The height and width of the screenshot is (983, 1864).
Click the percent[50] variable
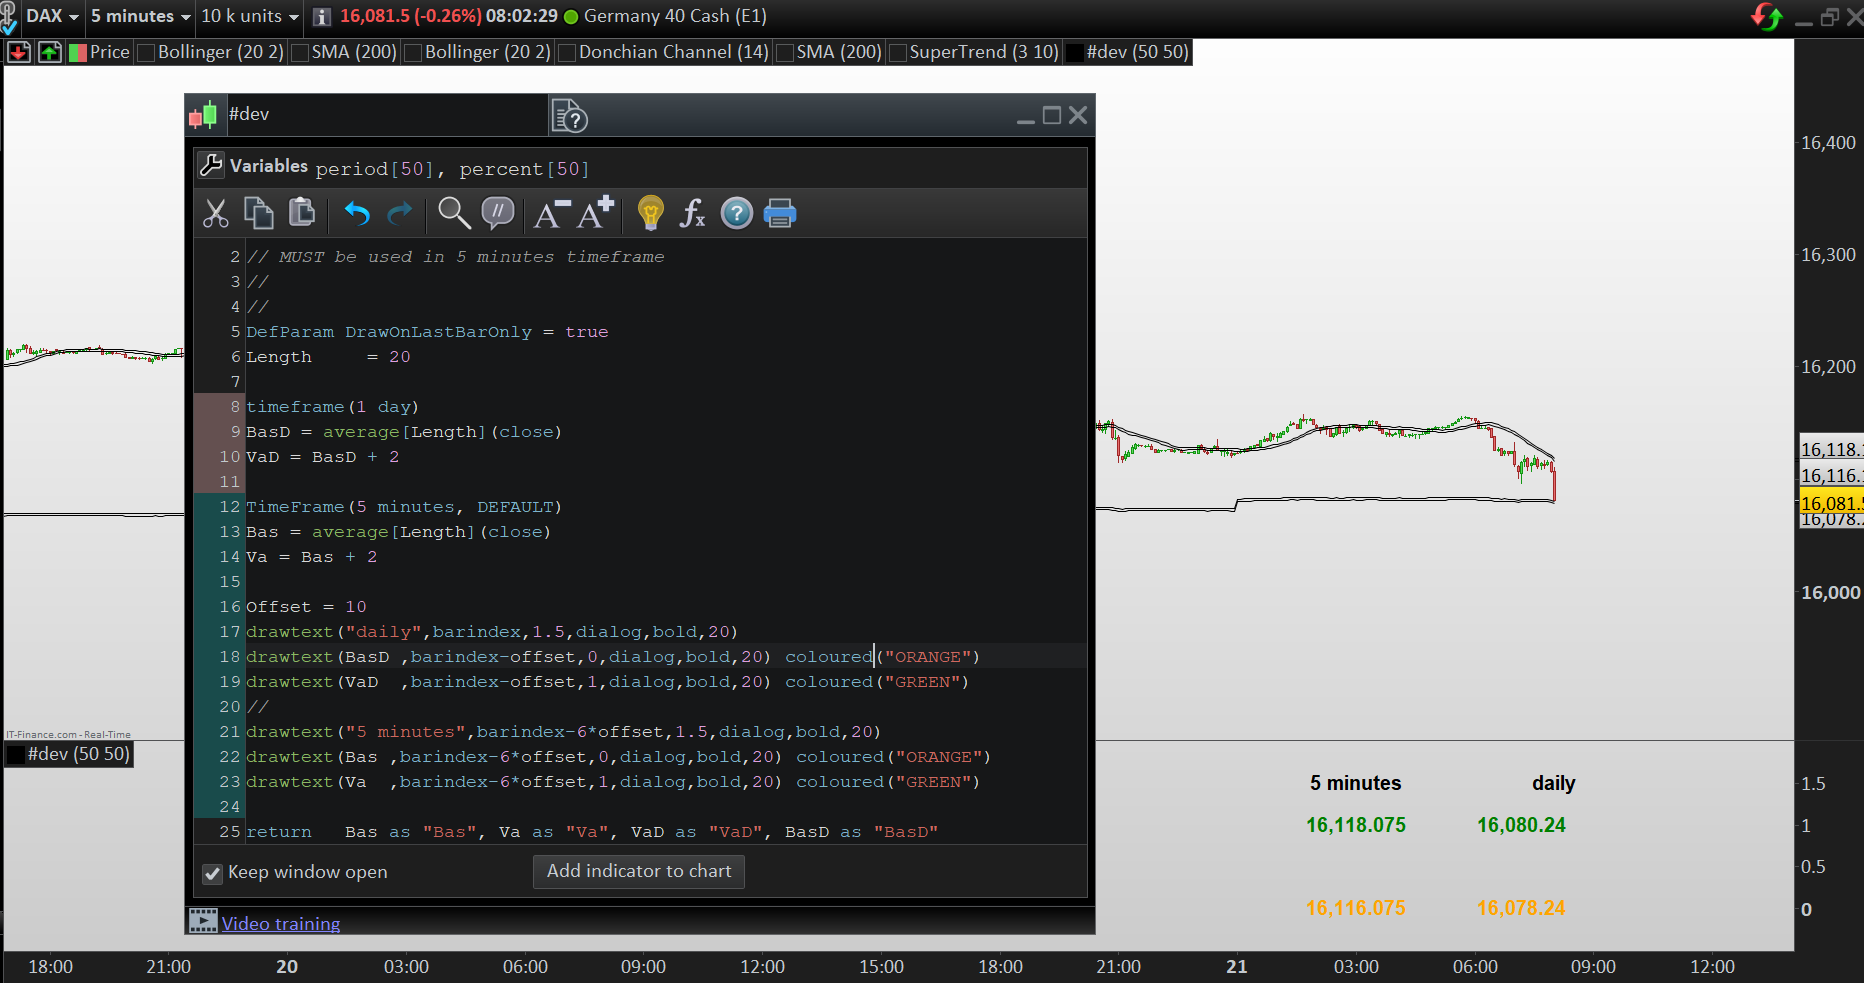point(524,169)
